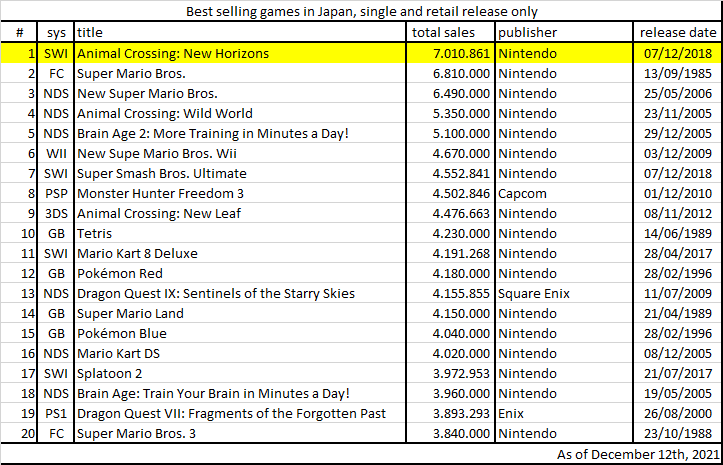The image size is (723, 465).
Task: Click the table title 'Best selling games in Japan'
Action: pos(362,11)
